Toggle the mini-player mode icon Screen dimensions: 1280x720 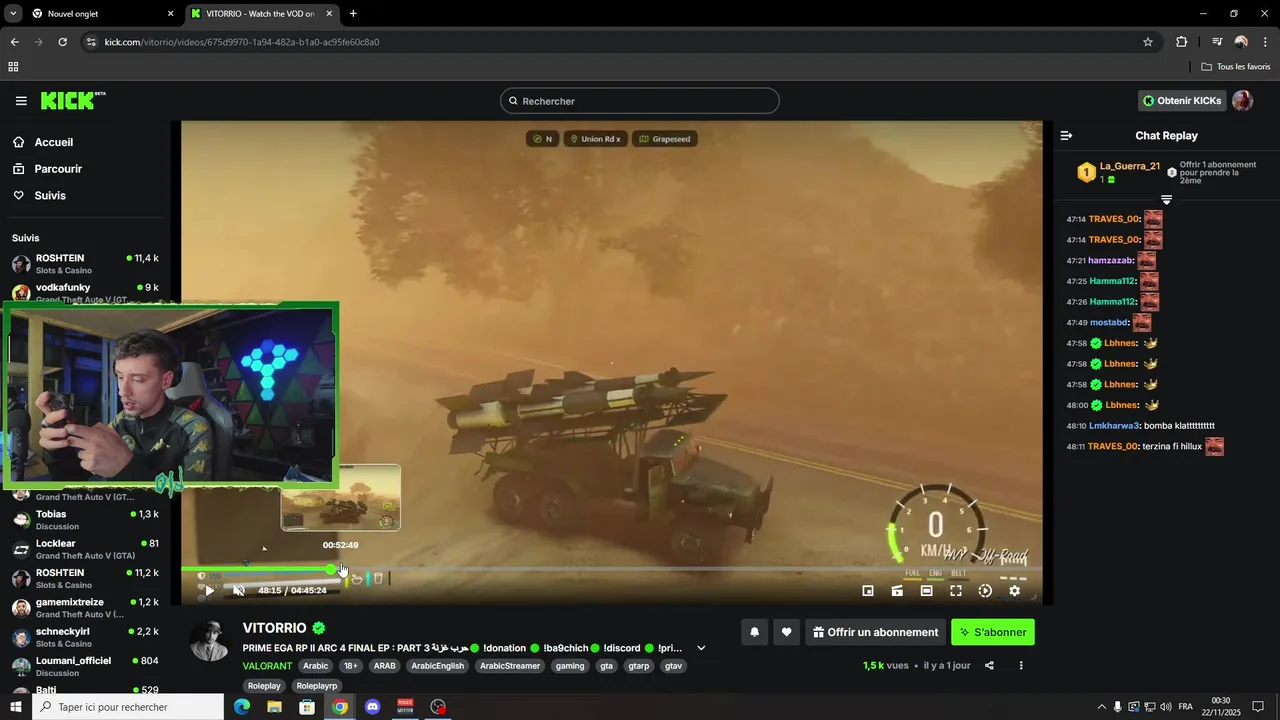point(868,591)
